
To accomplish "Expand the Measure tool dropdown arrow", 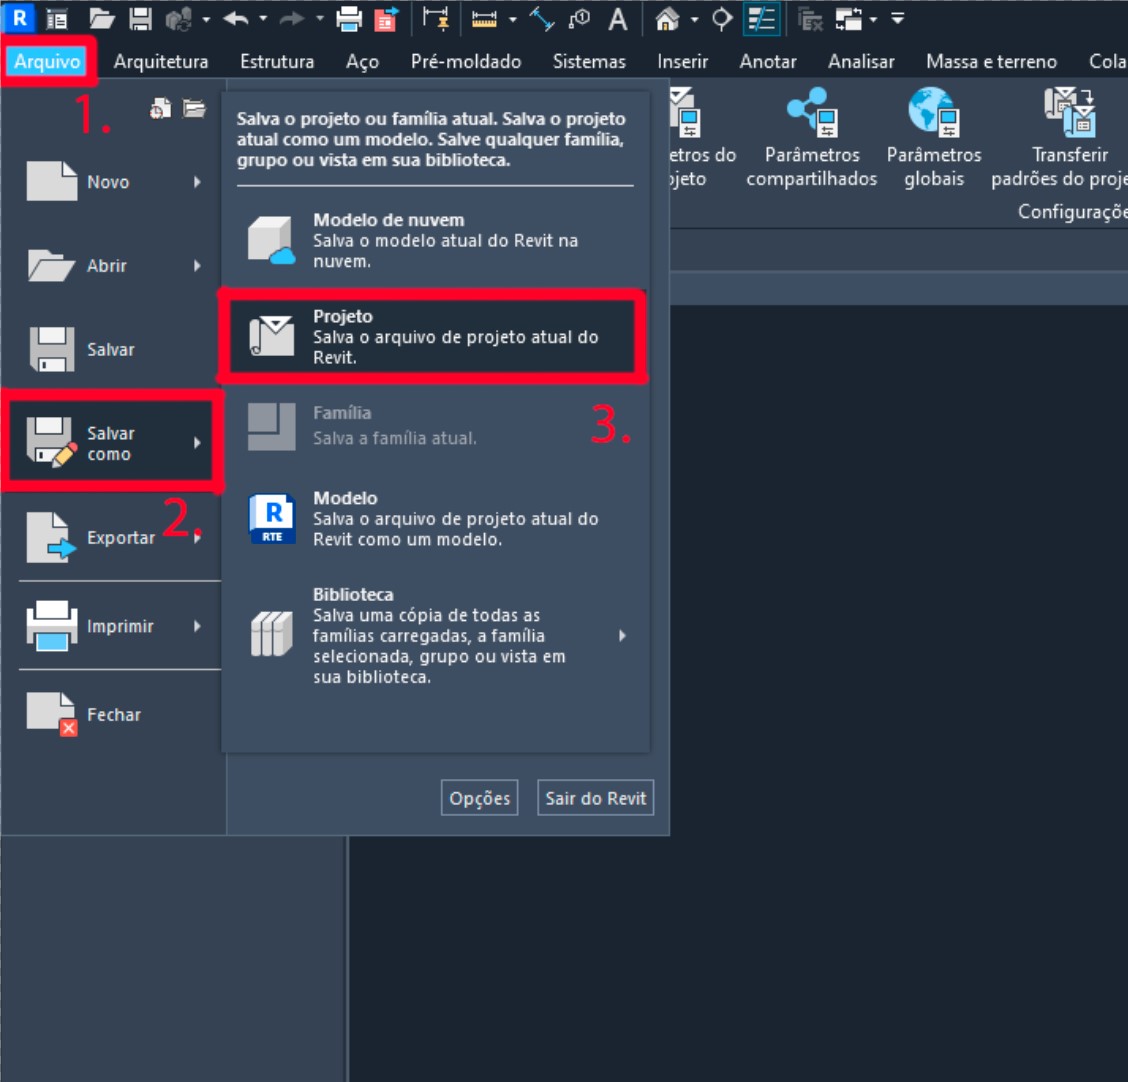I will click(x=513, y=19).
